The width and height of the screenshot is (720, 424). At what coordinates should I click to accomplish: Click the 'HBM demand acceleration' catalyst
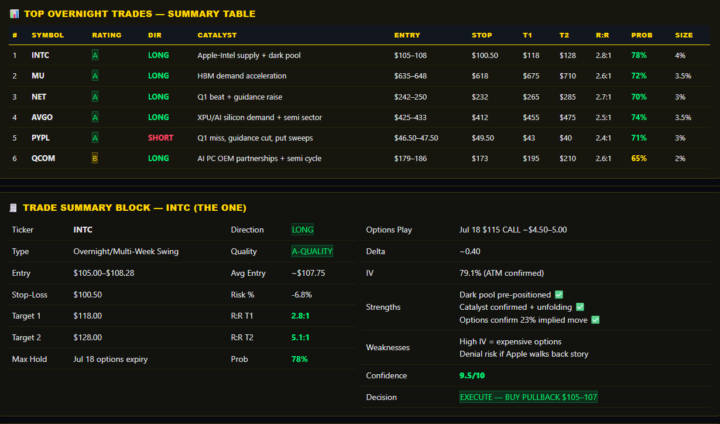(x=242, y=76)
